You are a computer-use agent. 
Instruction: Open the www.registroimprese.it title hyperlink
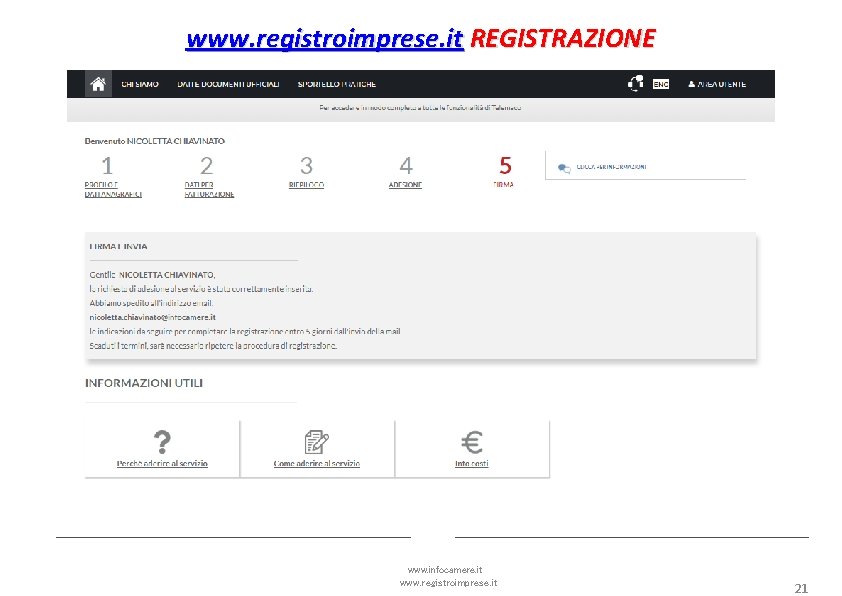[x=324, y=39]
